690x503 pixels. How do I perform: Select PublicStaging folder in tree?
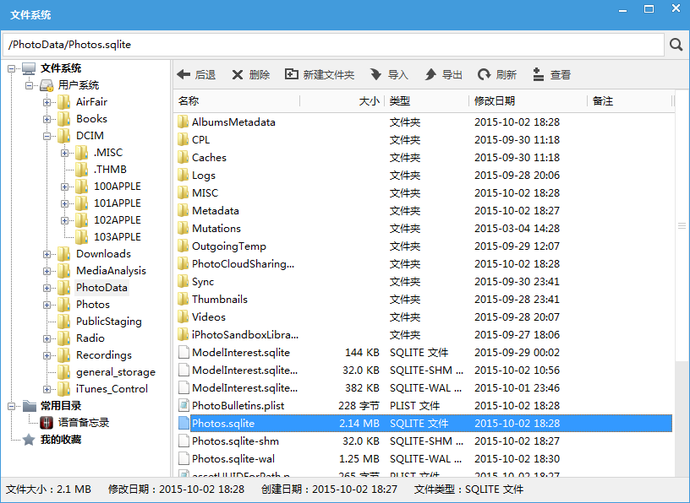109,322
